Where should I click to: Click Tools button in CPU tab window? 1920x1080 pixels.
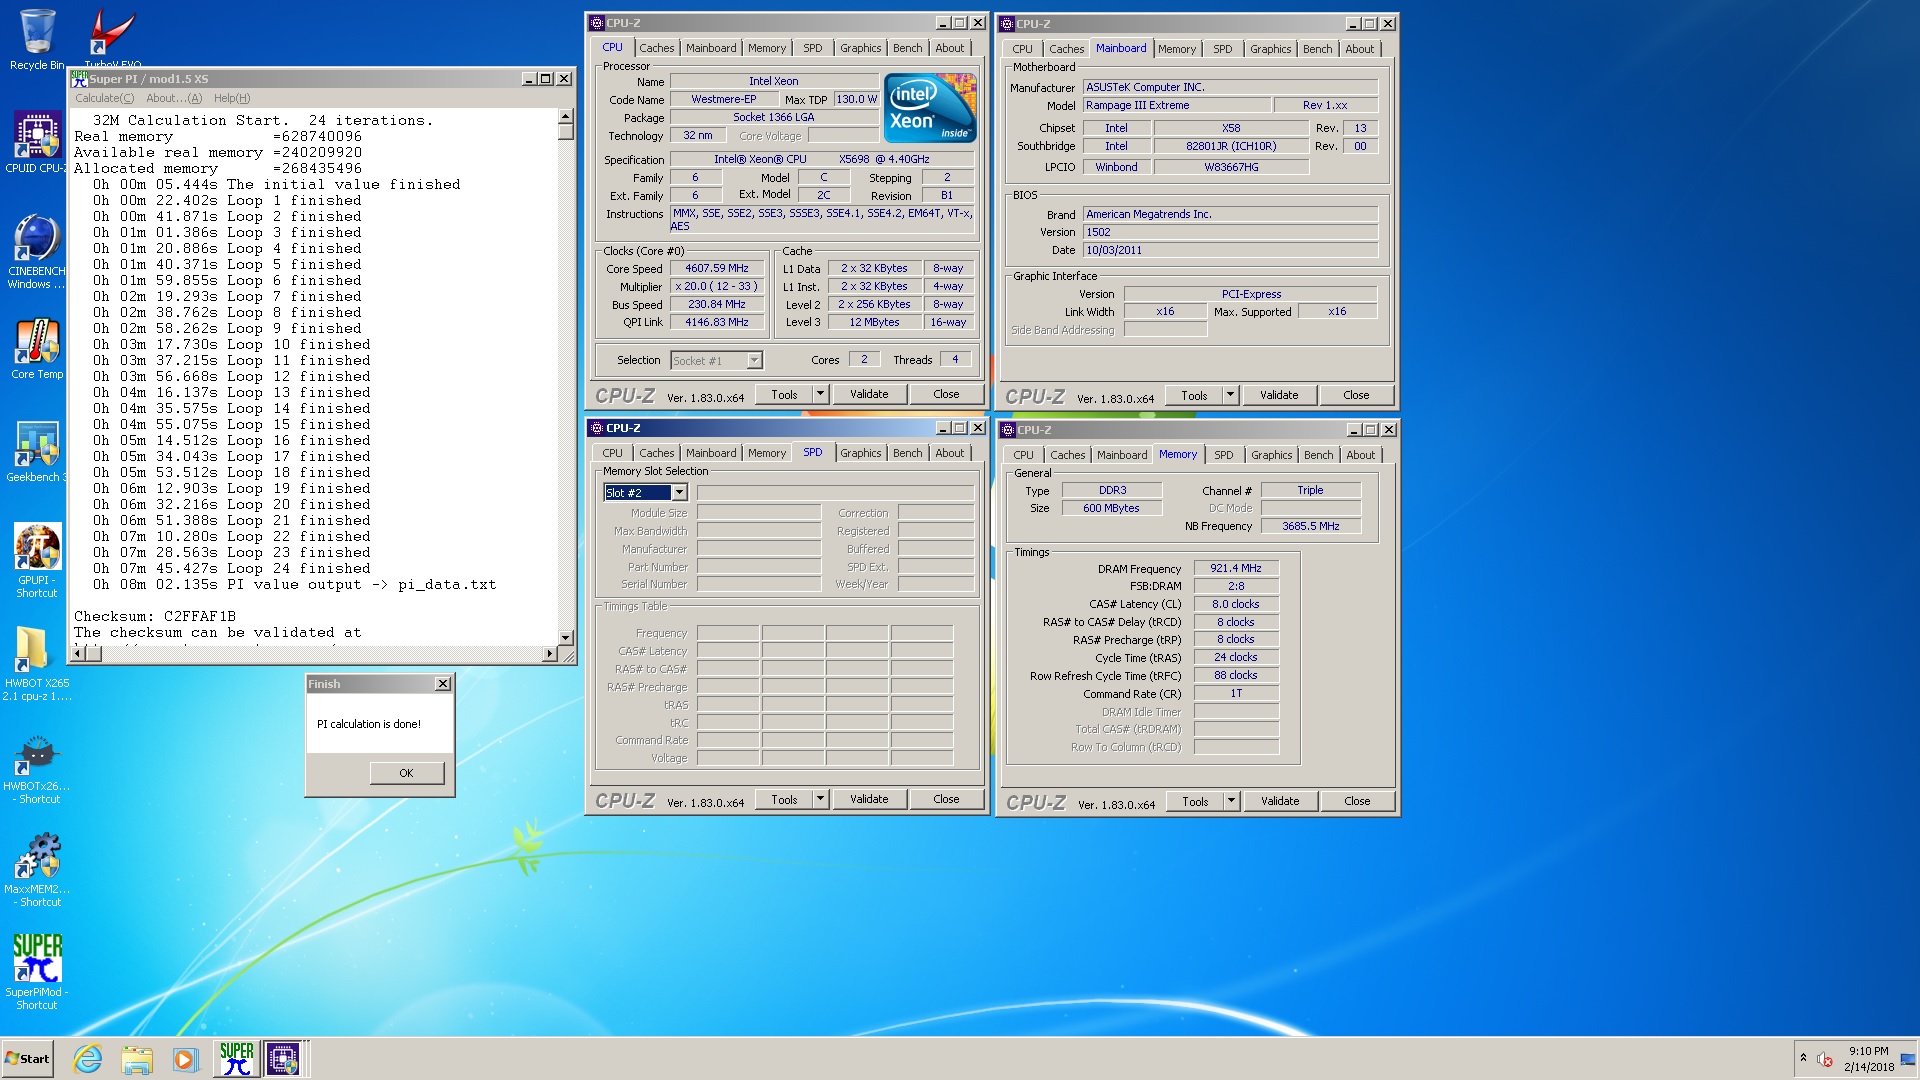pos(784,394)
